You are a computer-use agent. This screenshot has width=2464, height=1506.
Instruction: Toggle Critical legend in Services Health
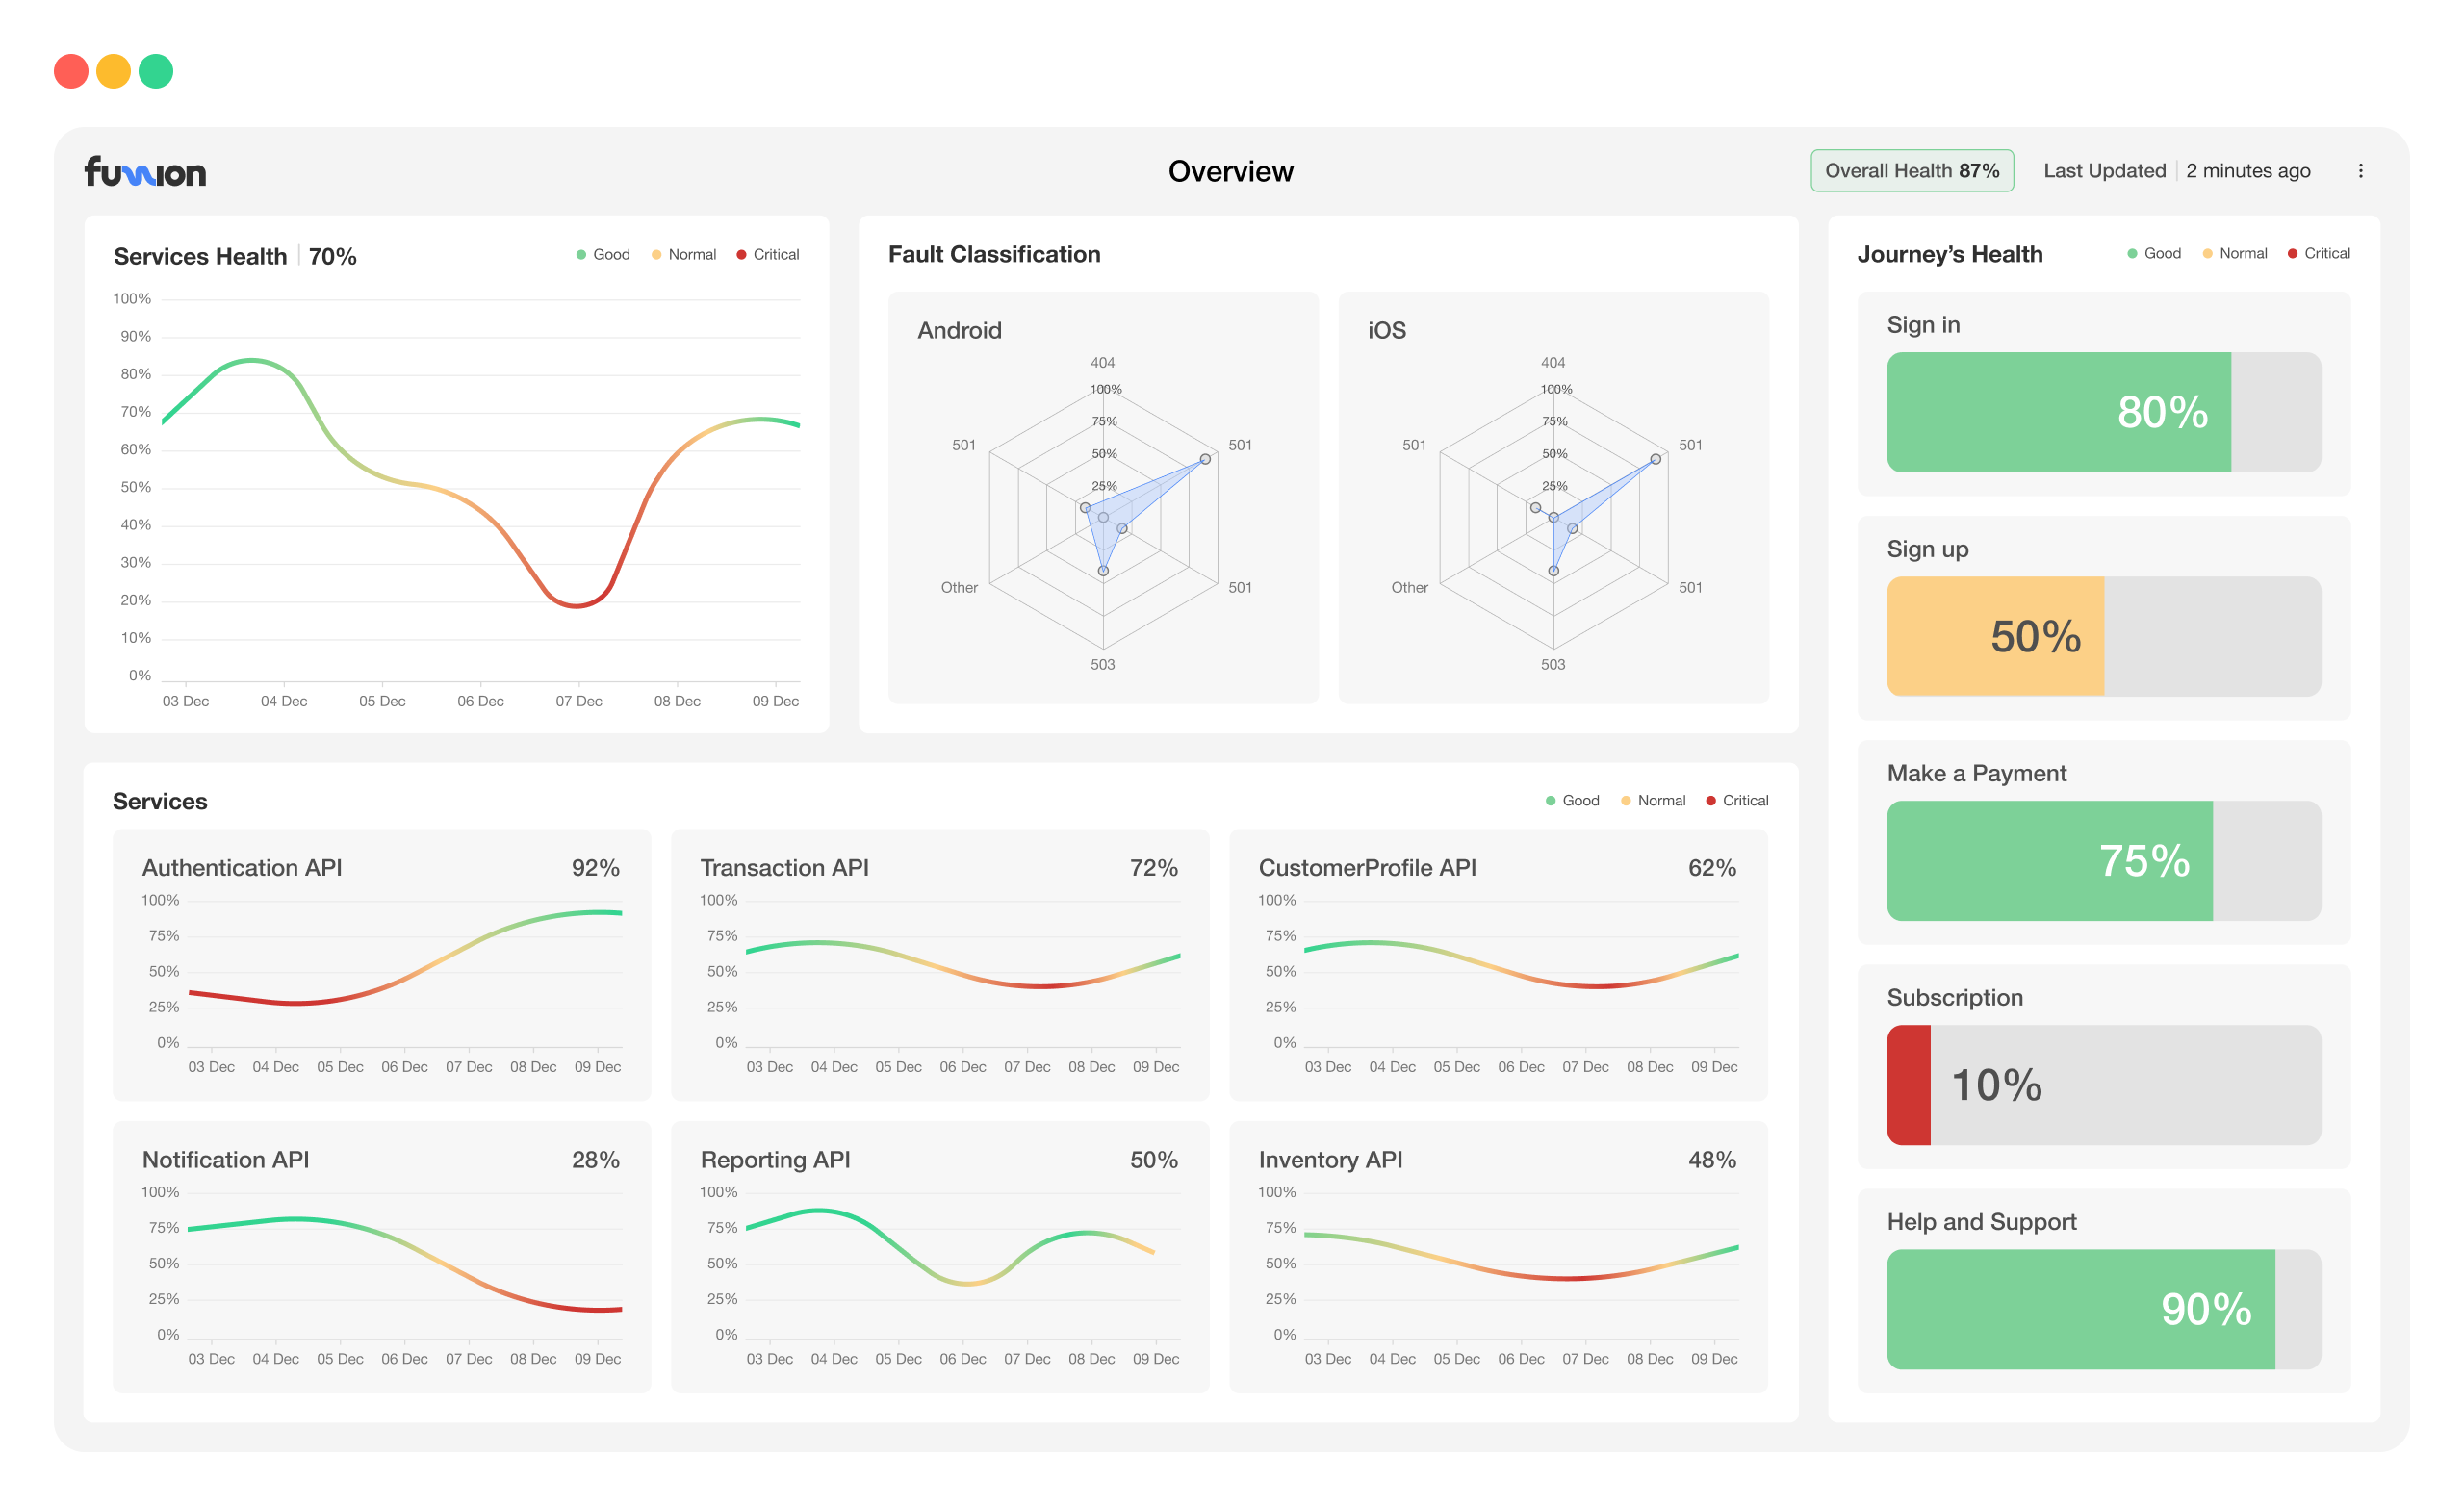[x=768, y=255]
